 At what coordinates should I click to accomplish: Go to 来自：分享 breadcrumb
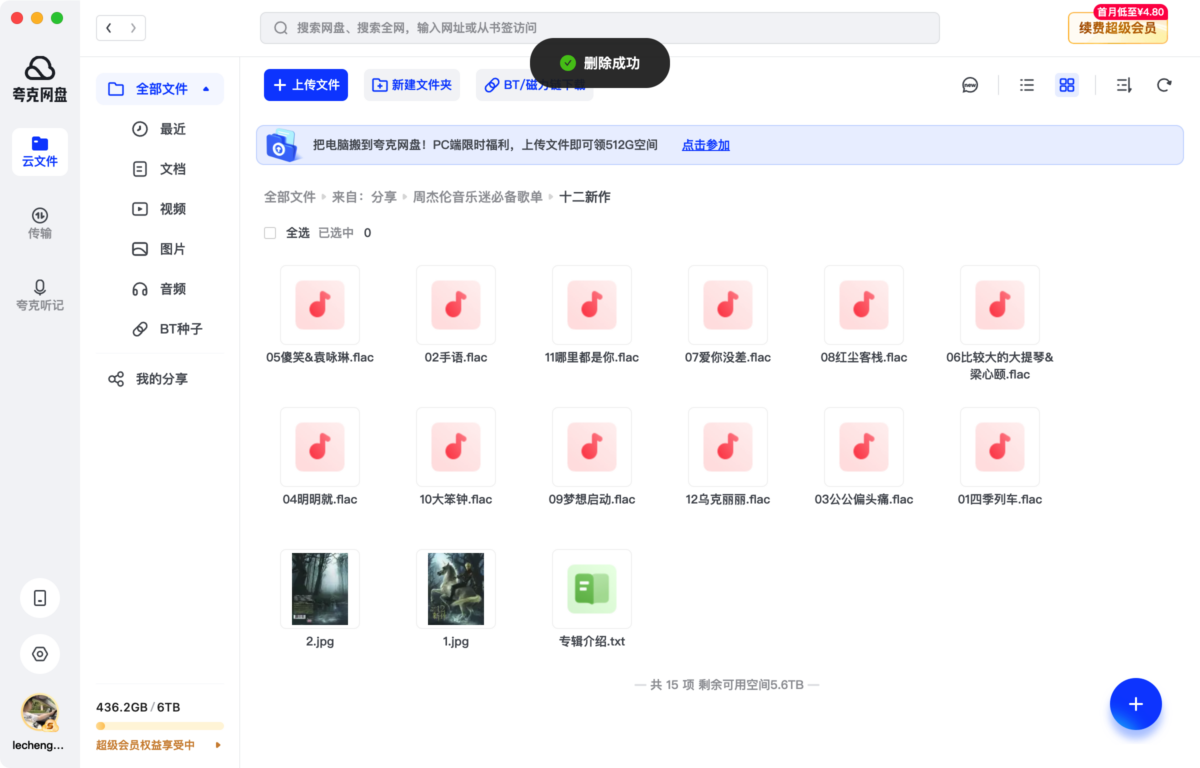[364, 197]
